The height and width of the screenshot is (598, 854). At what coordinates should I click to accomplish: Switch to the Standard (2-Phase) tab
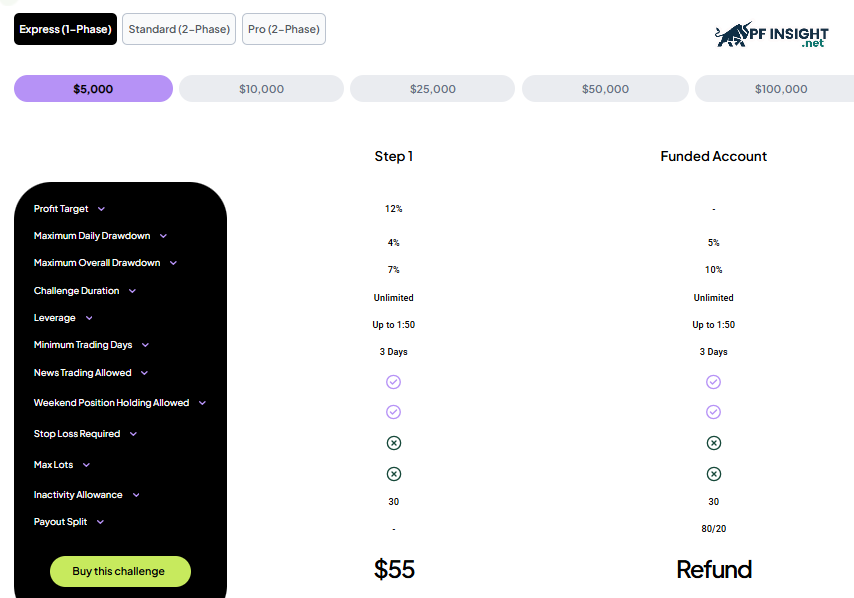pos(179,29)
